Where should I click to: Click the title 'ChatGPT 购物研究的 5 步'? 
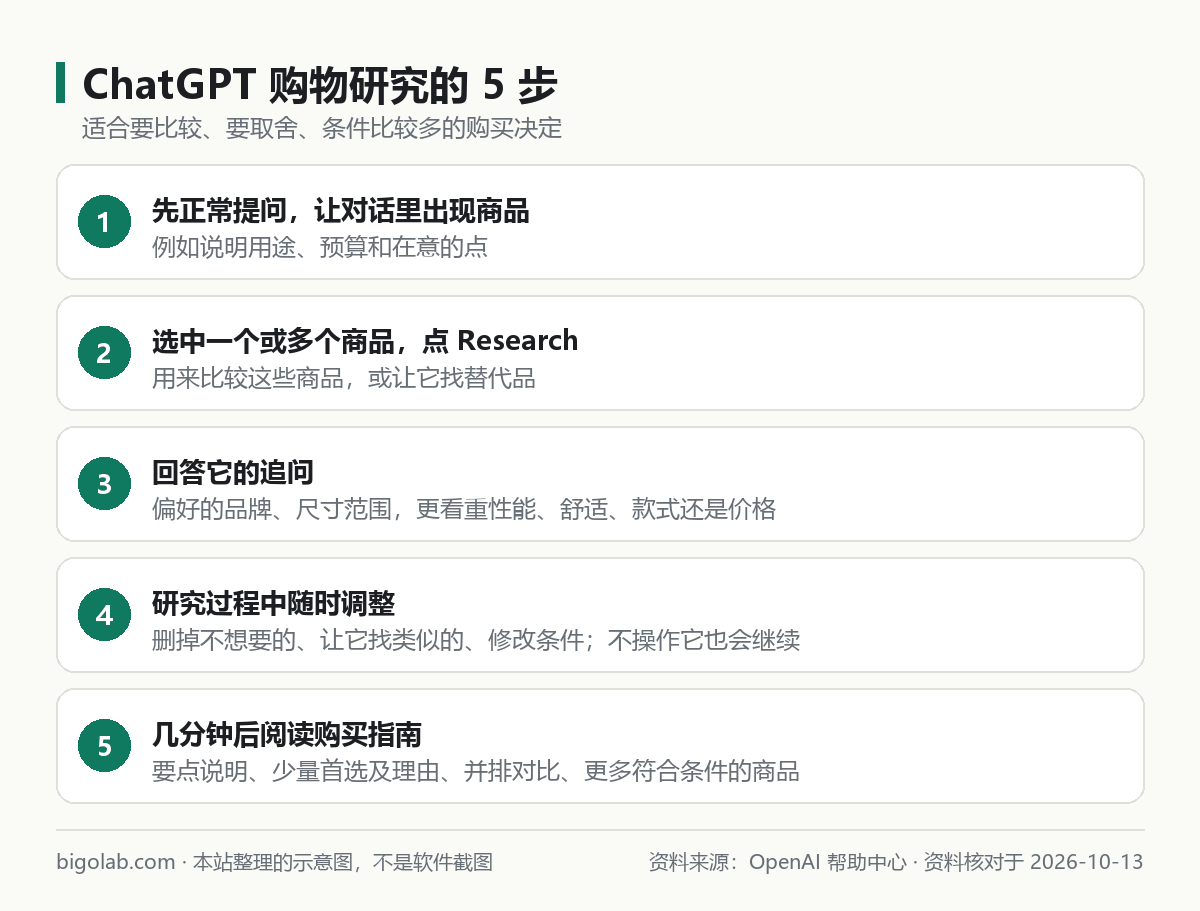[x=319, y=86]
